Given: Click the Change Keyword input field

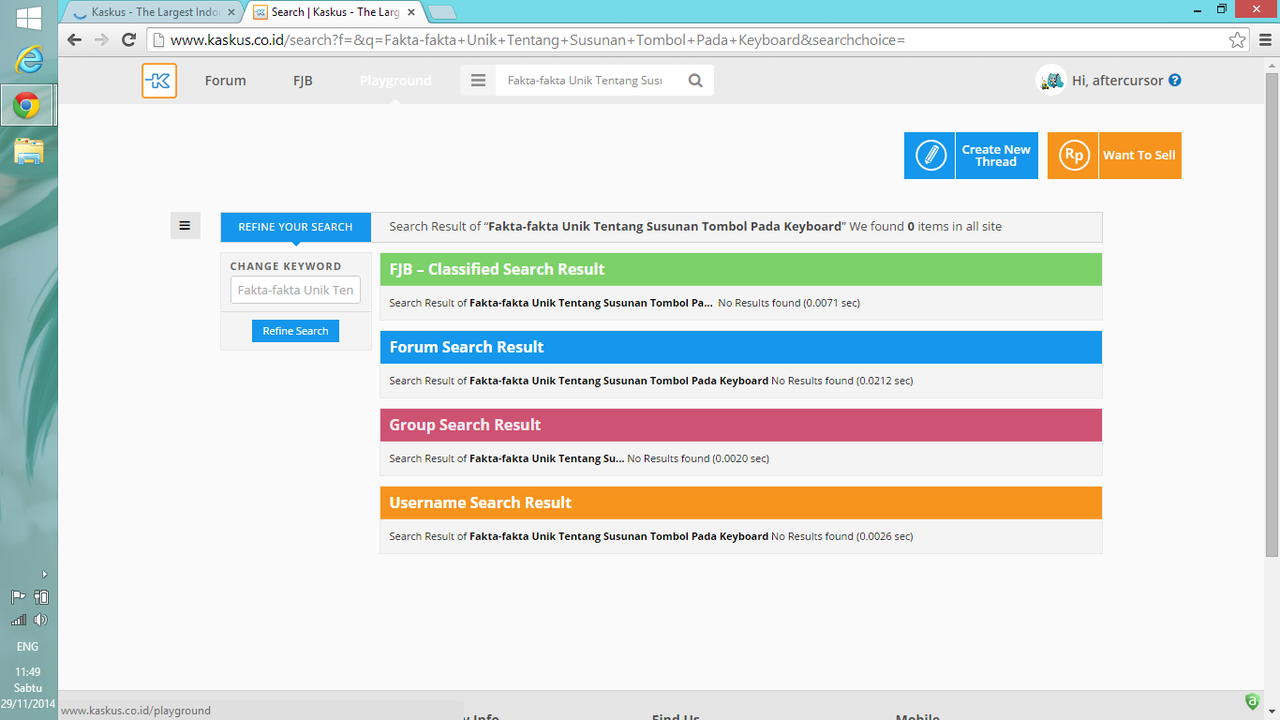Looking at the screenshot, I should coord(295,290).
